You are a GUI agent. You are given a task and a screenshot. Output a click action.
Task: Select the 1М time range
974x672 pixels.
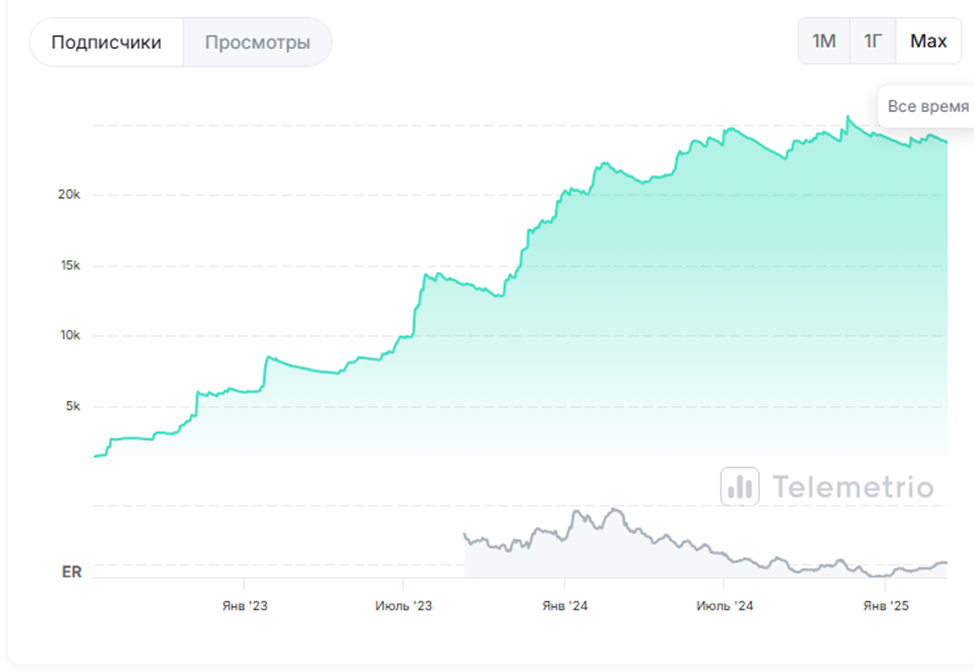(824, 41)
